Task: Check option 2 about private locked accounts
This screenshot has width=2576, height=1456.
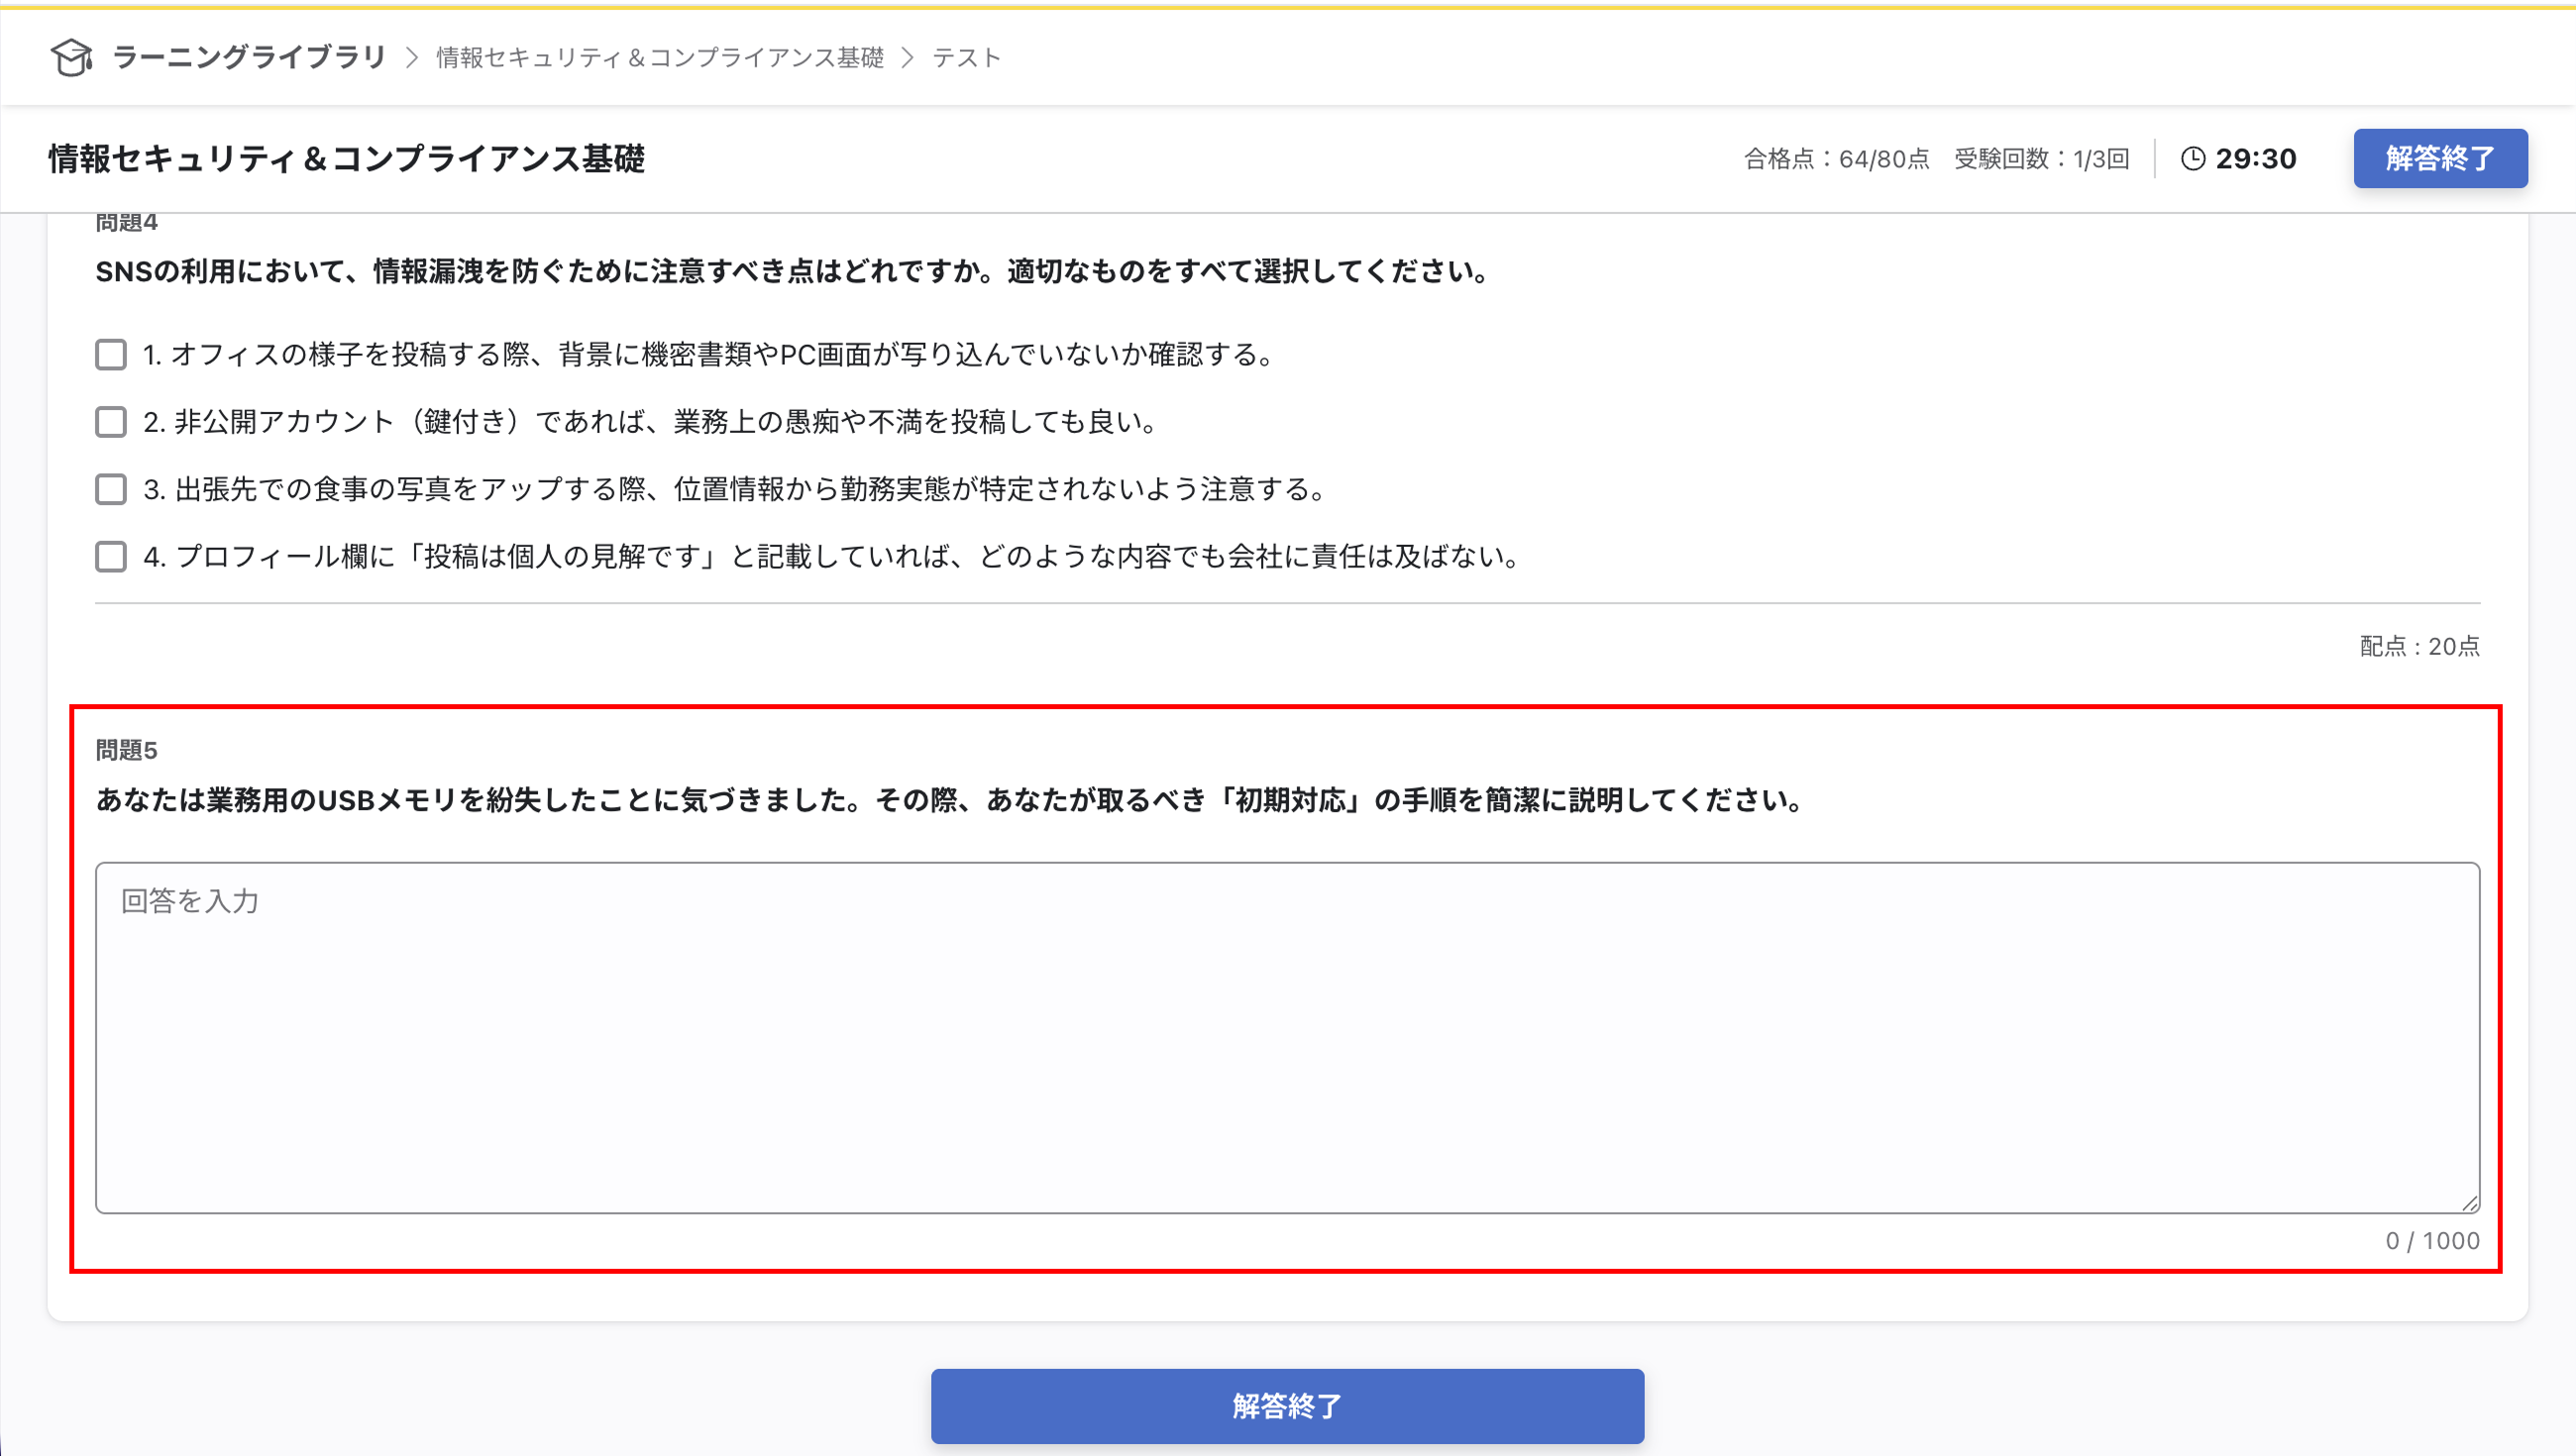Action: pos(110,422)
